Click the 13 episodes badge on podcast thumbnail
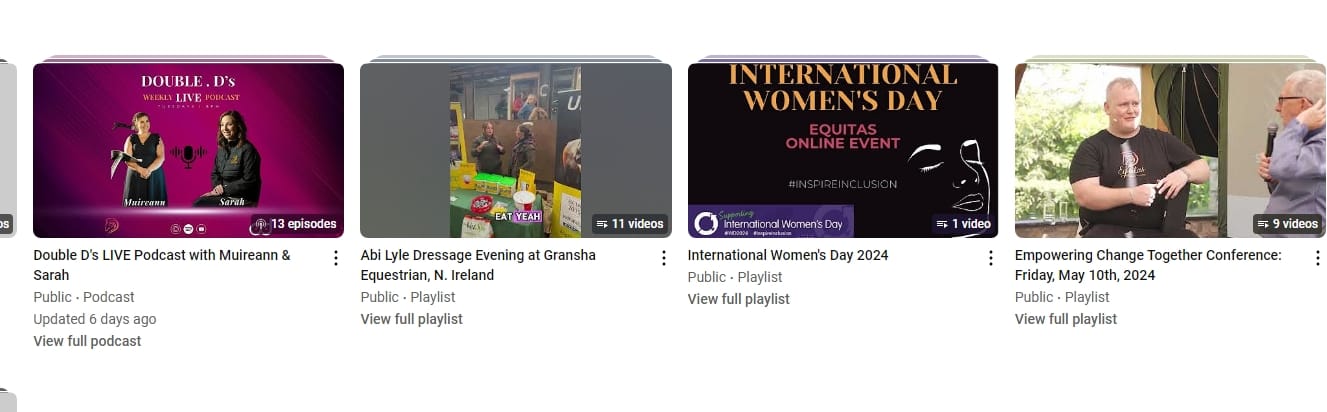Image resolution: width=1327 pixels, height=412 pixels. click(296, 224)
